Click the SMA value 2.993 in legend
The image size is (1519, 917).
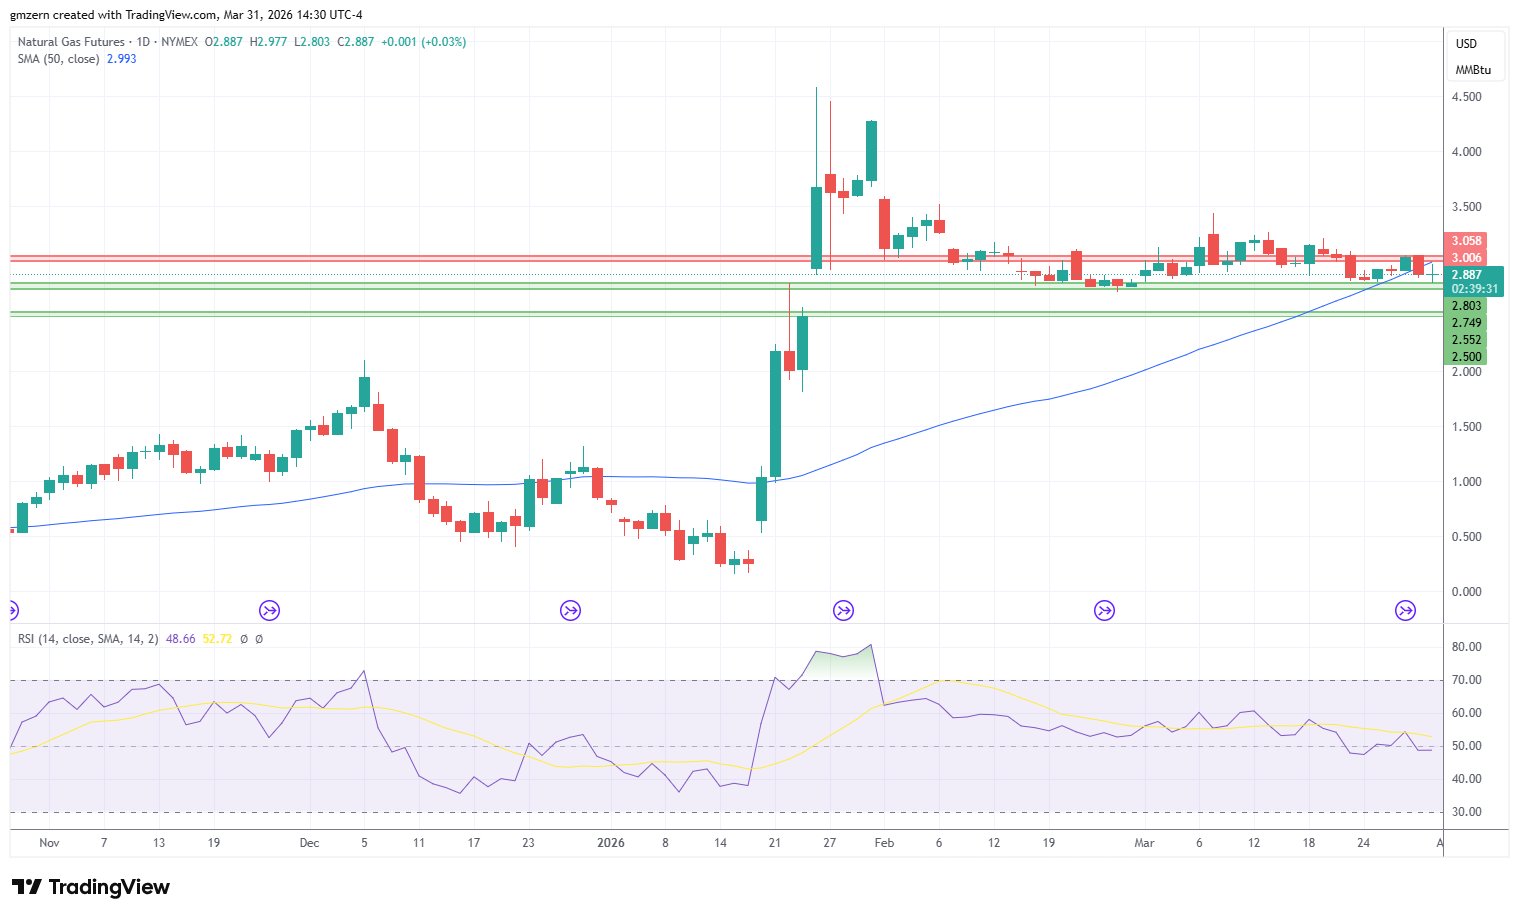coord(121,59)
